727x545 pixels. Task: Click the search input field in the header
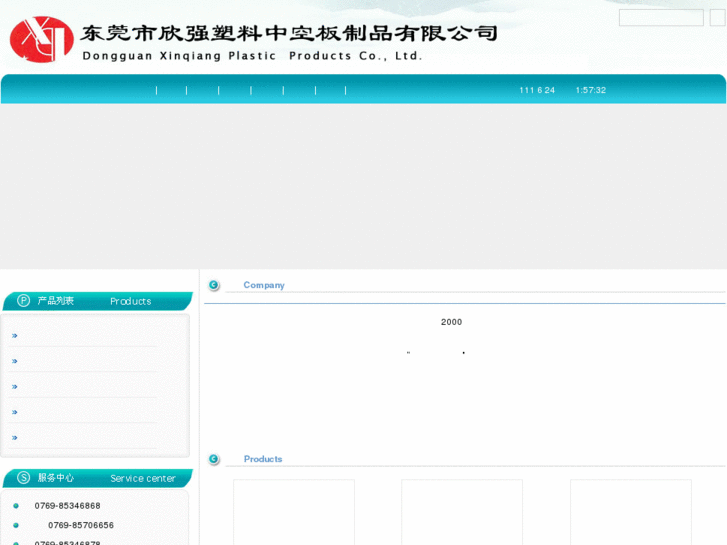[661, 18]
